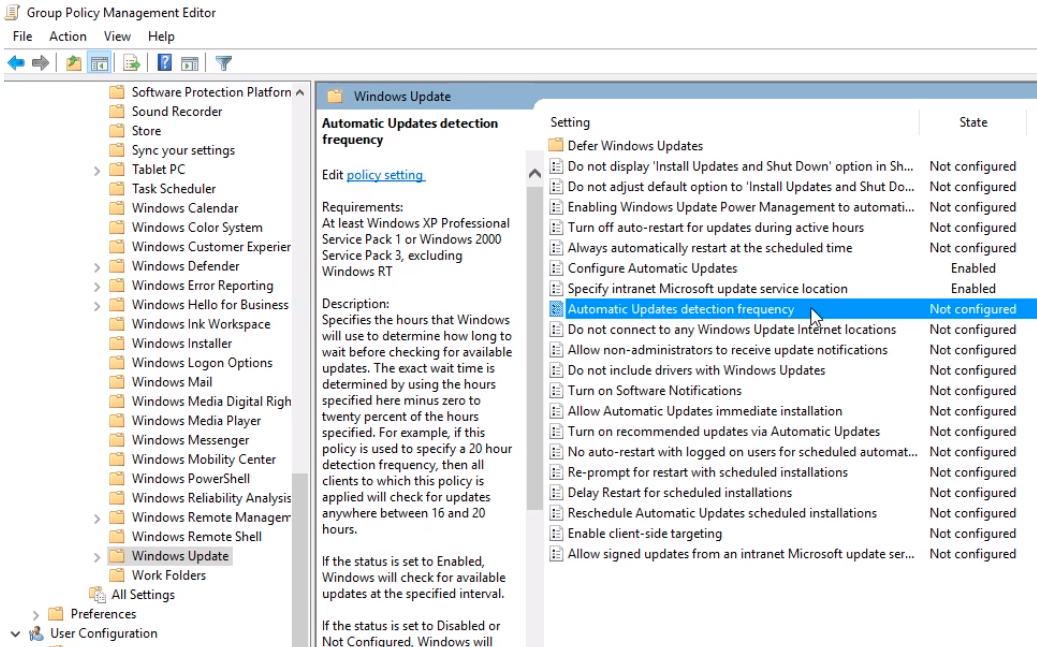Click icon beside Enable client-side targeting
The height and width of the screenshot is (647, 1037).
556,533
